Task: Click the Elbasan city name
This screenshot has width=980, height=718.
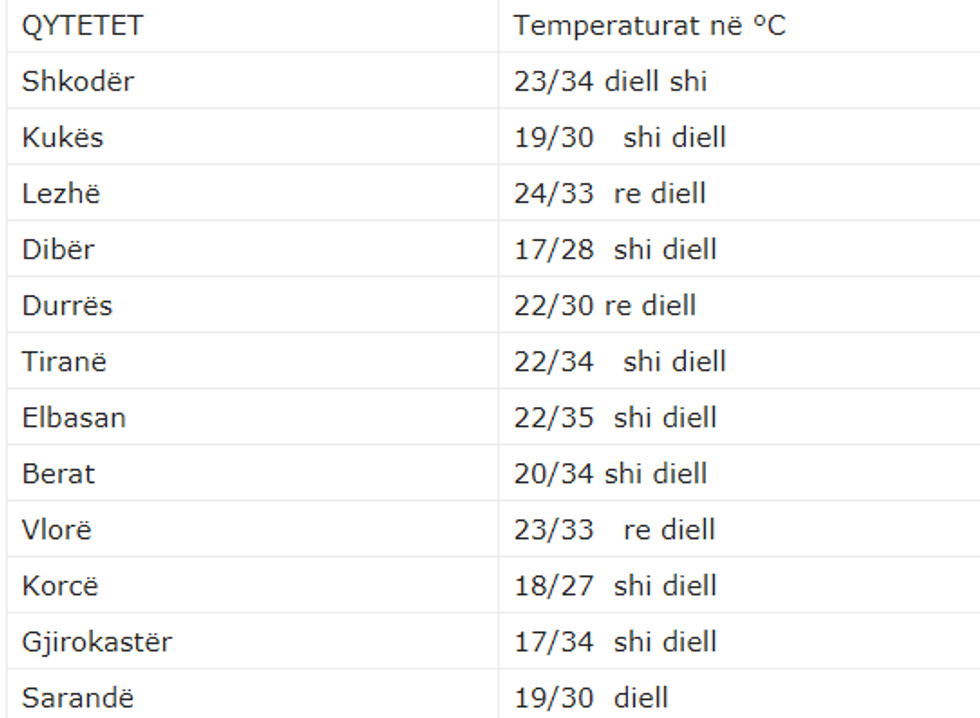Action: coord(74,417)
